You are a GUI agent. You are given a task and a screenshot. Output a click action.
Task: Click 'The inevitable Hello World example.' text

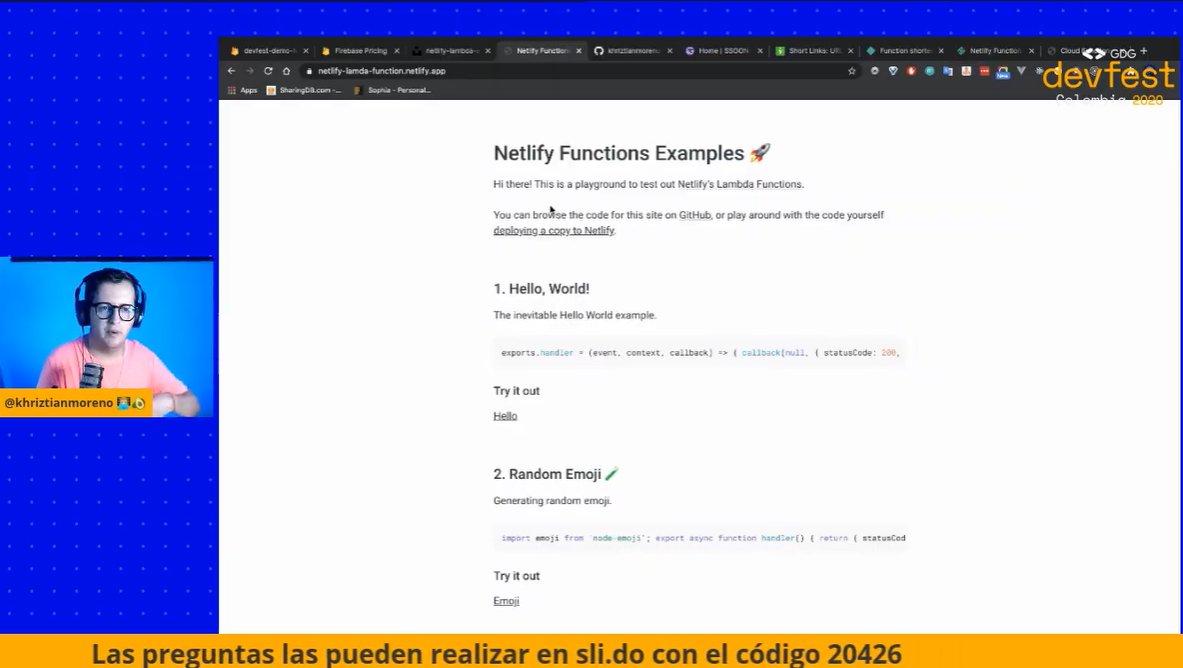[575, 316]
